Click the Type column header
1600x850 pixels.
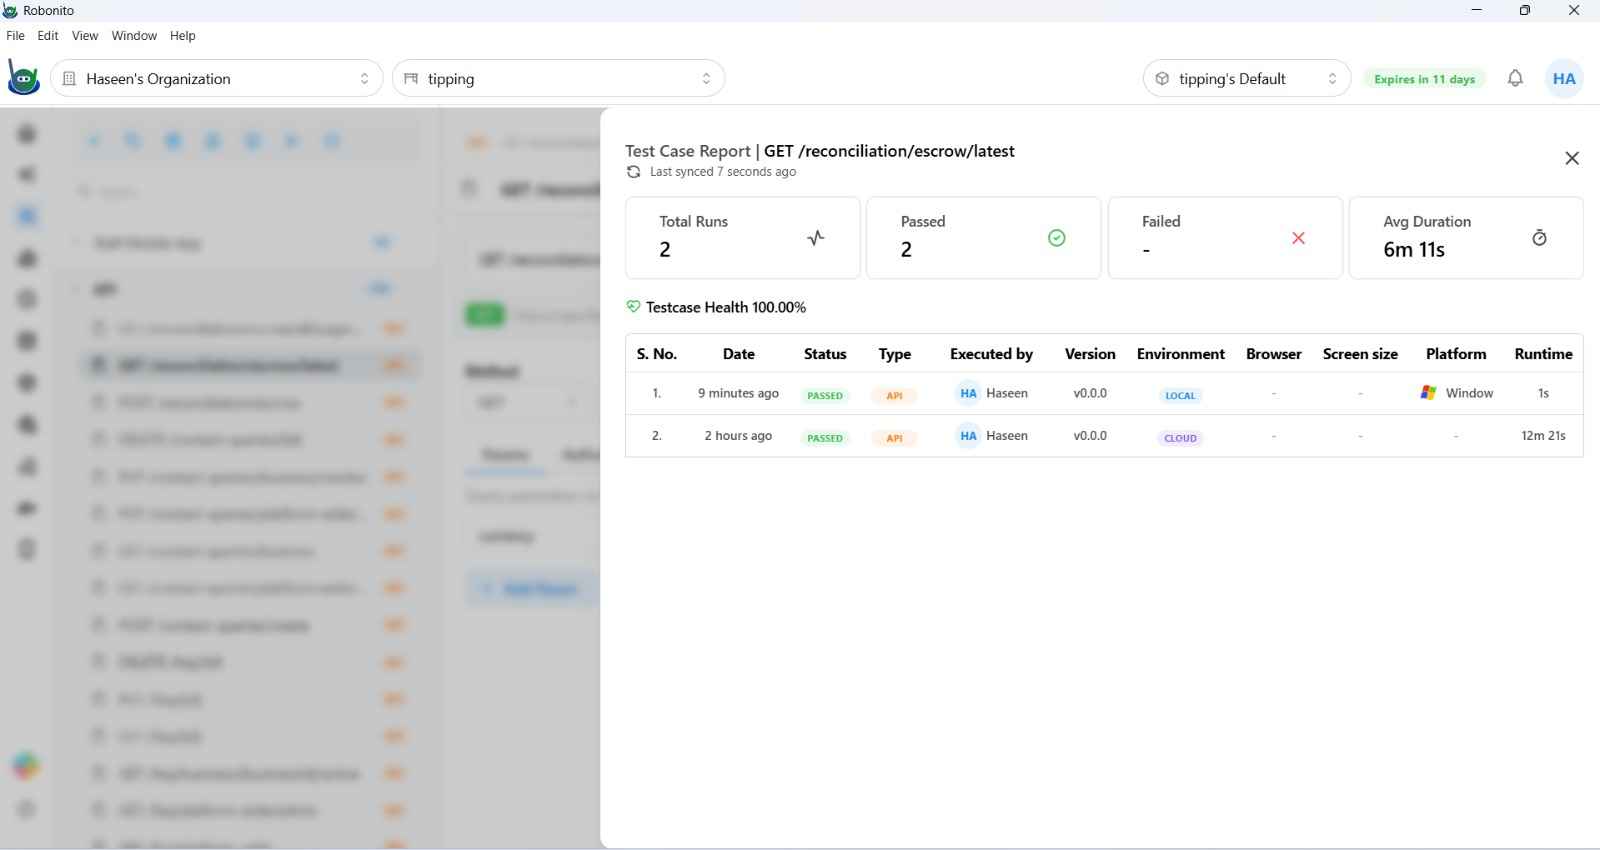pyautogui.click(x=894, y=354)
